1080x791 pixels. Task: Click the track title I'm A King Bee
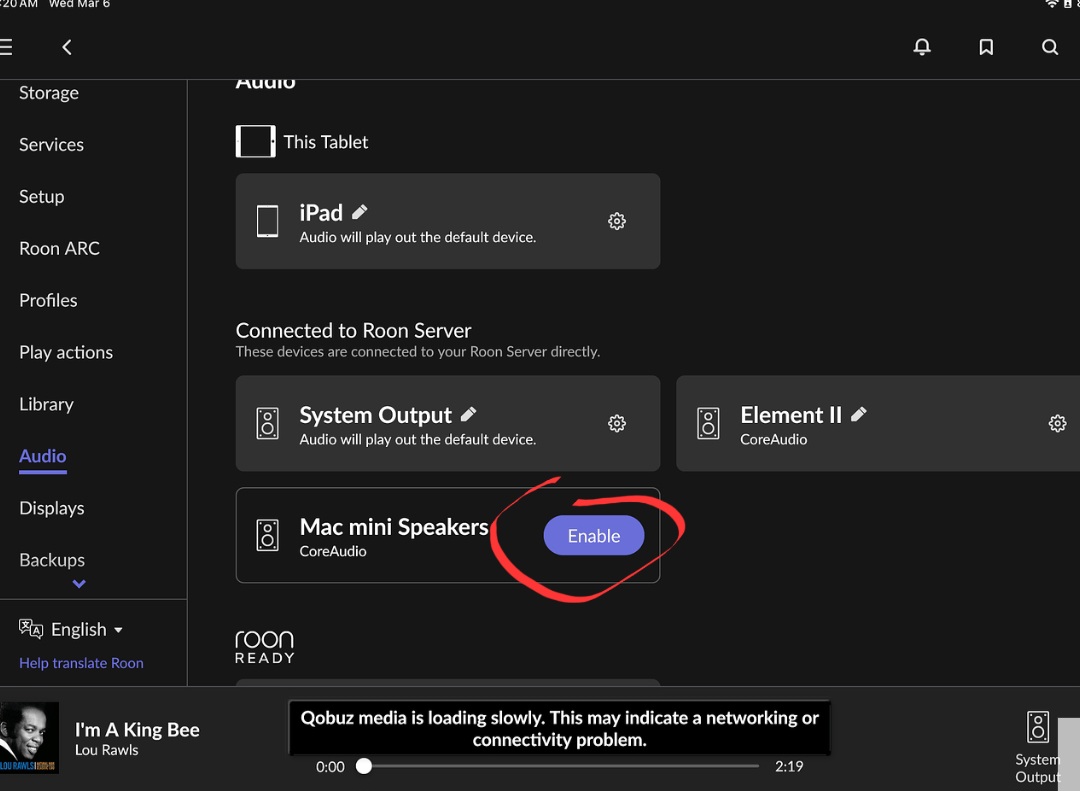[137, 729]
